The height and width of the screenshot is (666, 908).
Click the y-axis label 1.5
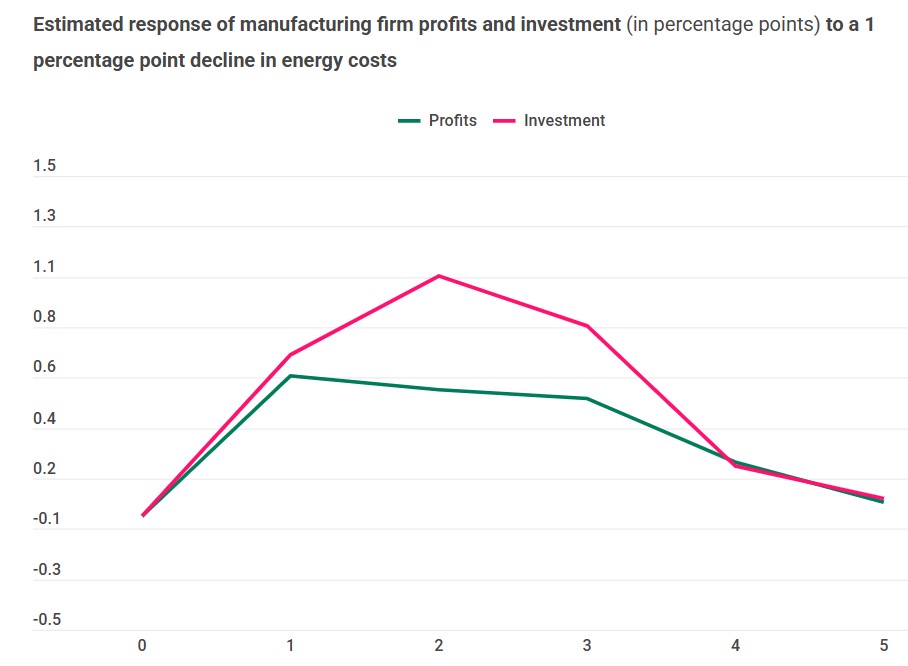45,166
